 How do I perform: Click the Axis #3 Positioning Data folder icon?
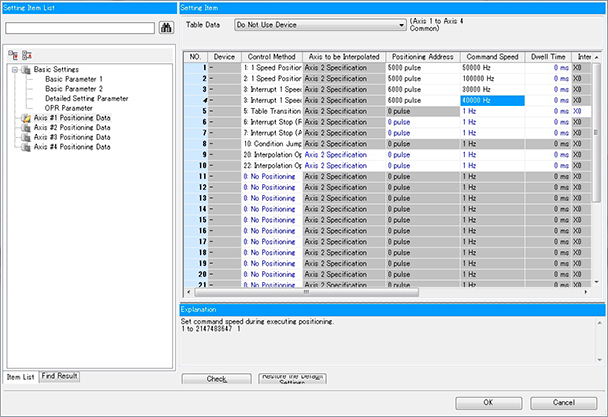pyautogui.click(x=25, y=137)
